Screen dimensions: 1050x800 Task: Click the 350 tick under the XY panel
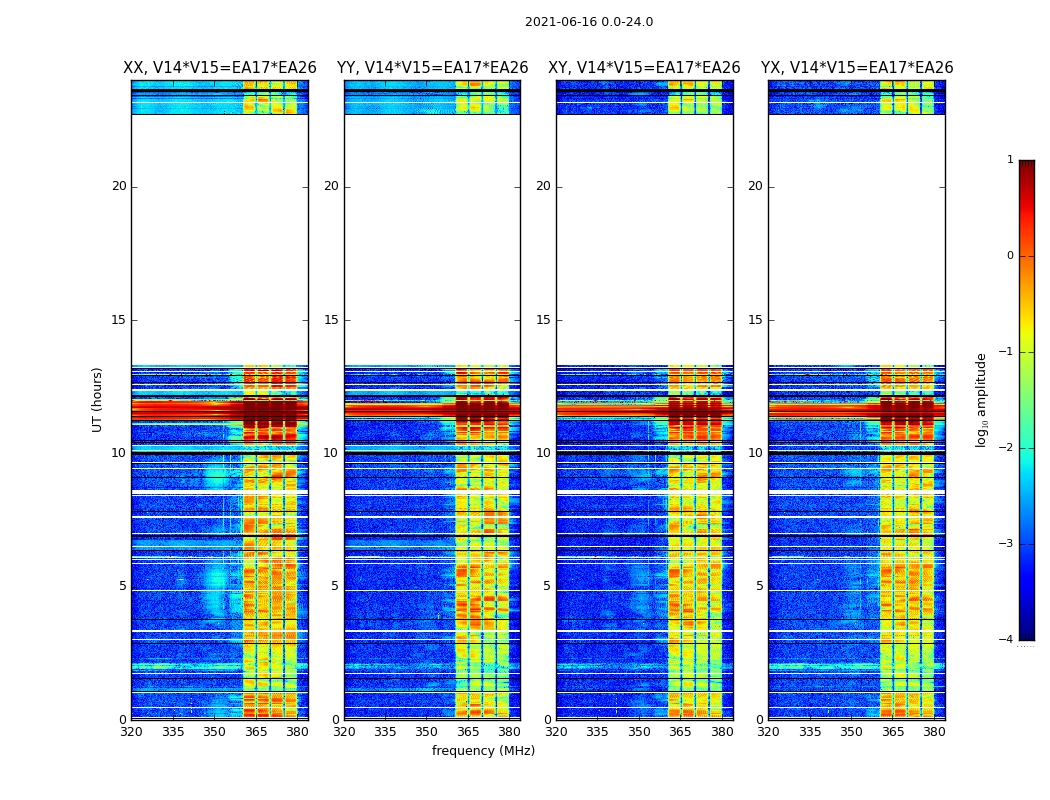click(639, 732)
